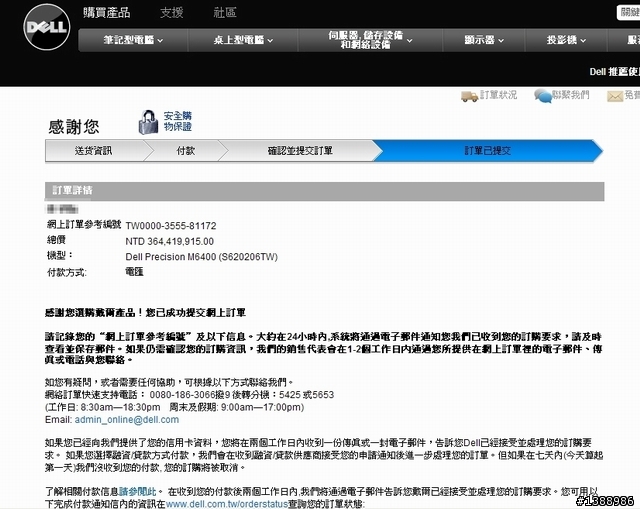Open the www.dell.com.tw/orderstatus link

[227, 504]
